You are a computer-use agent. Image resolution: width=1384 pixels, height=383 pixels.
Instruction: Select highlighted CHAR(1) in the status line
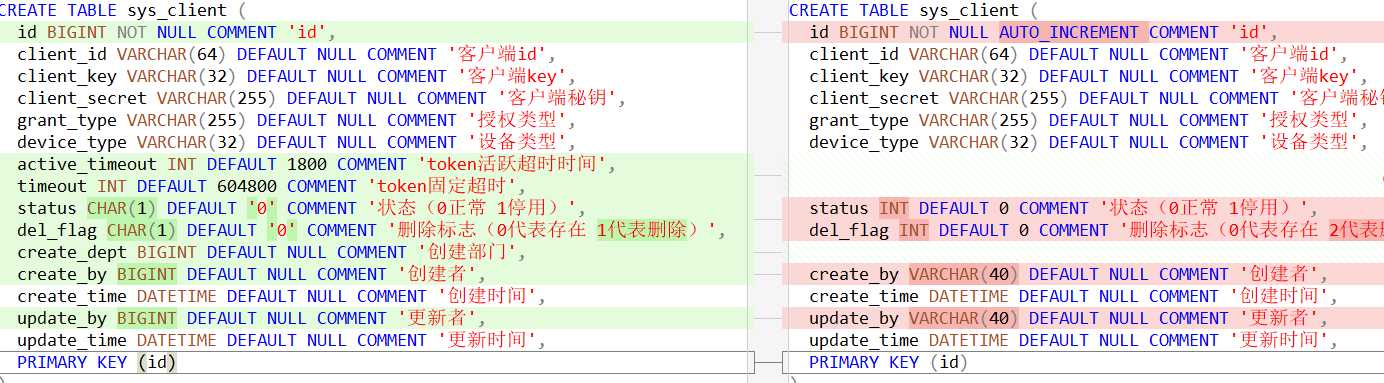(x=122, y=208)
